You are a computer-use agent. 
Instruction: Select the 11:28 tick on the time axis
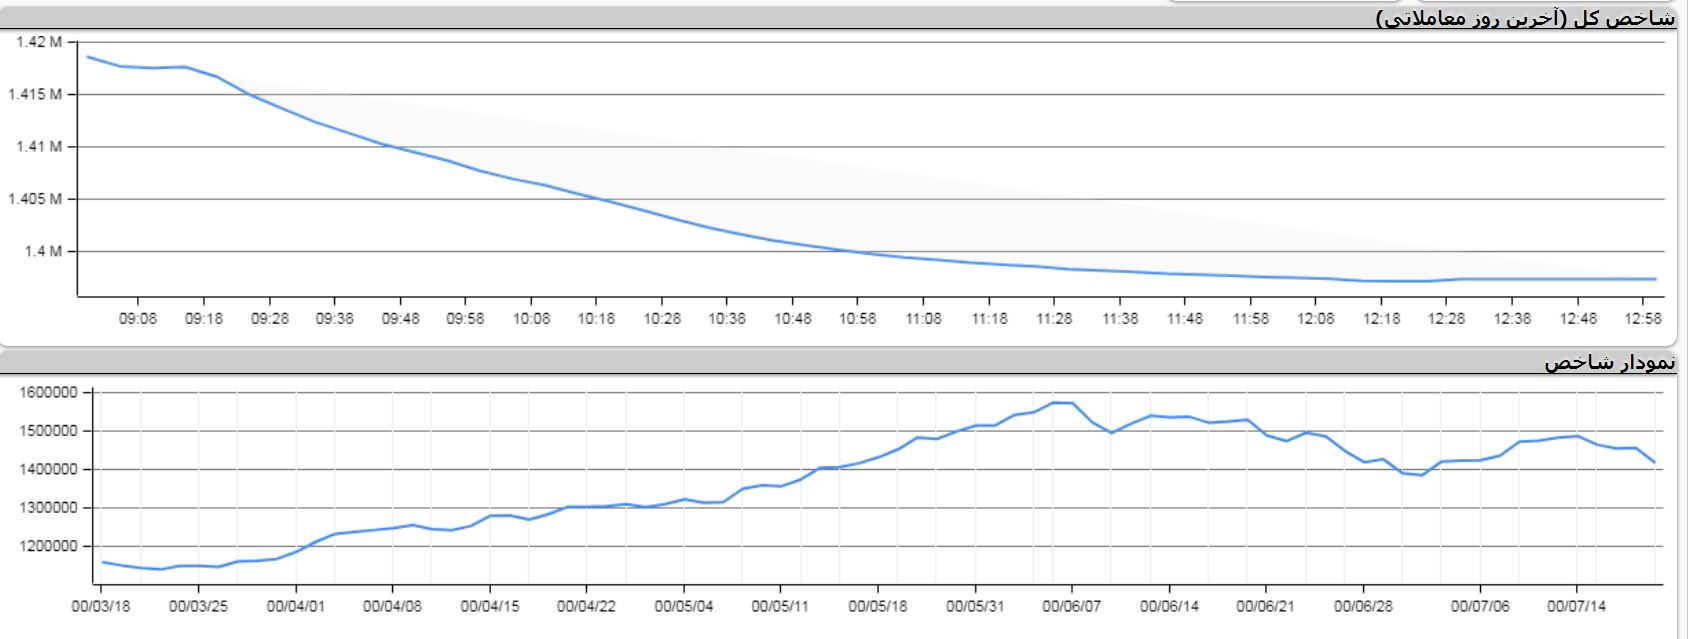click(x=1054, y=318)
